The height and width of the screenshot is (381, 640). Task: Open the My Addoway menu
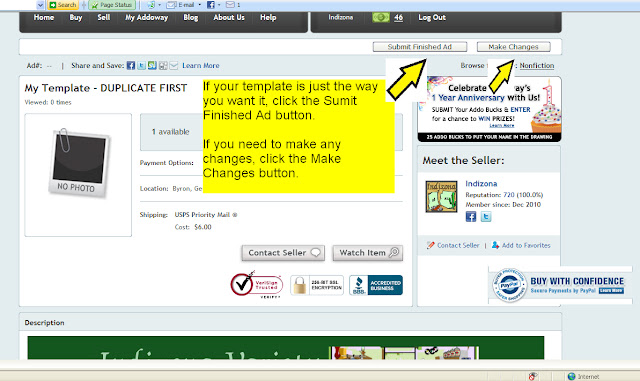(147, 18)
